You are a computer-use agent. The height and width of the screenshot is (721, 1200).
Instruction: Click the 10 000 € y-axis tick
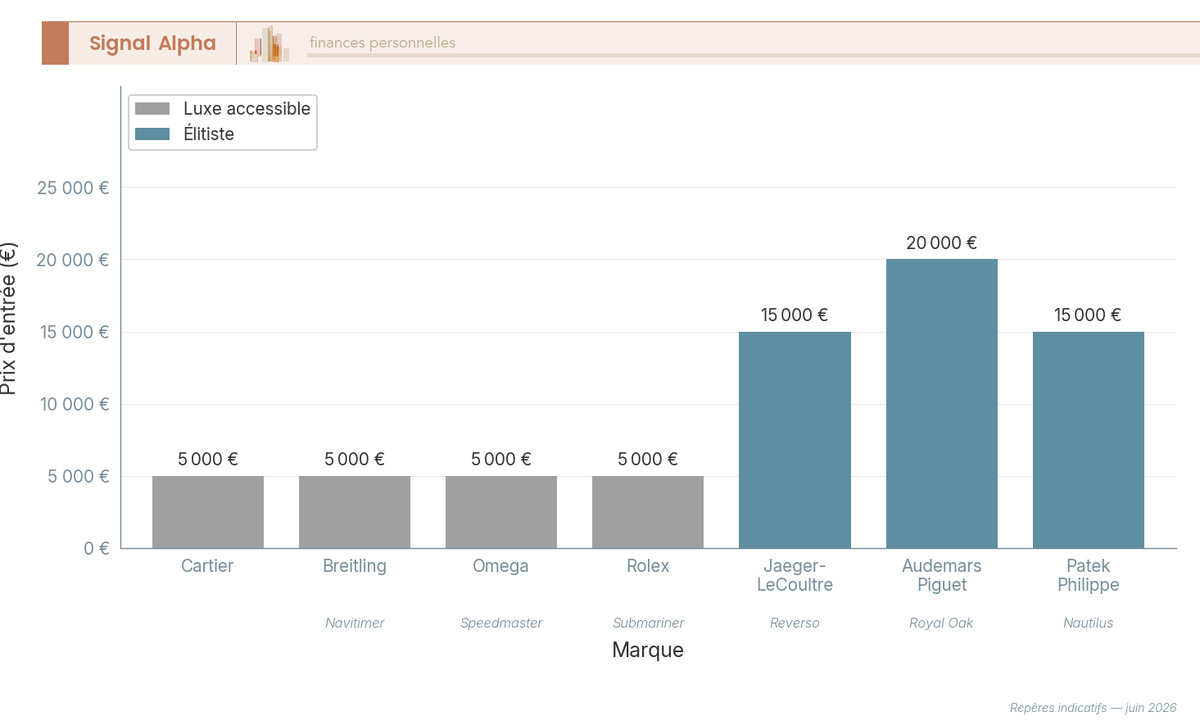click(x=73, y=404)
